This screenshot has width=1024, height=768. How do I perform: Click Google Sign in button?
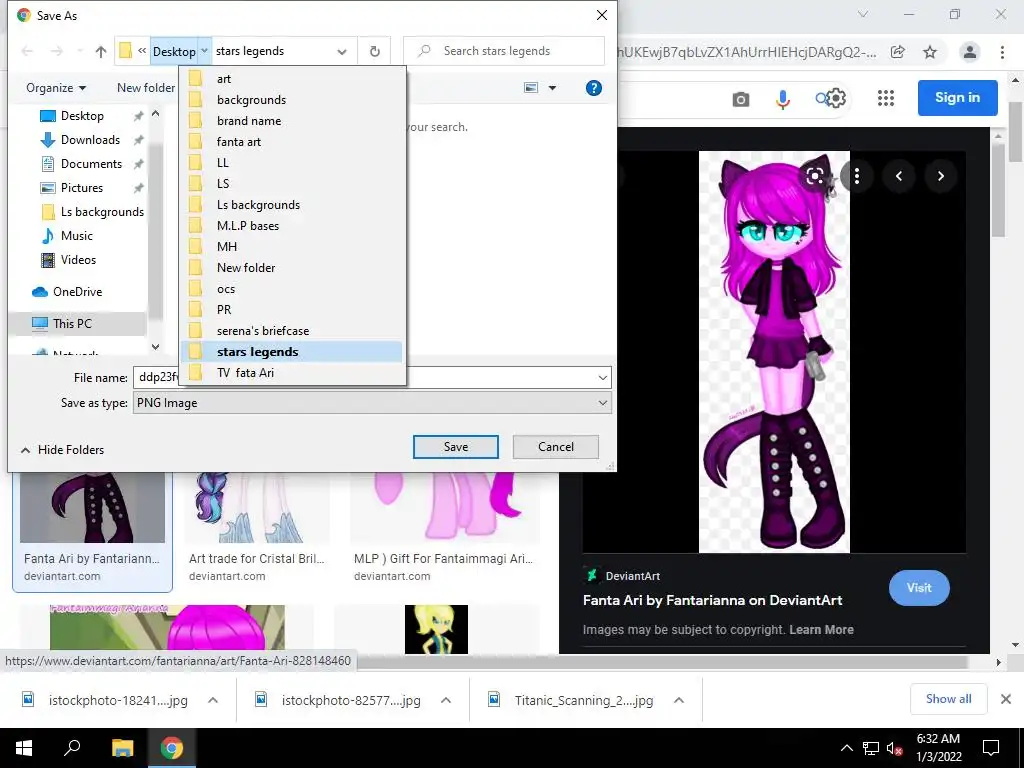pyautogui.click(x=957, y=97)
